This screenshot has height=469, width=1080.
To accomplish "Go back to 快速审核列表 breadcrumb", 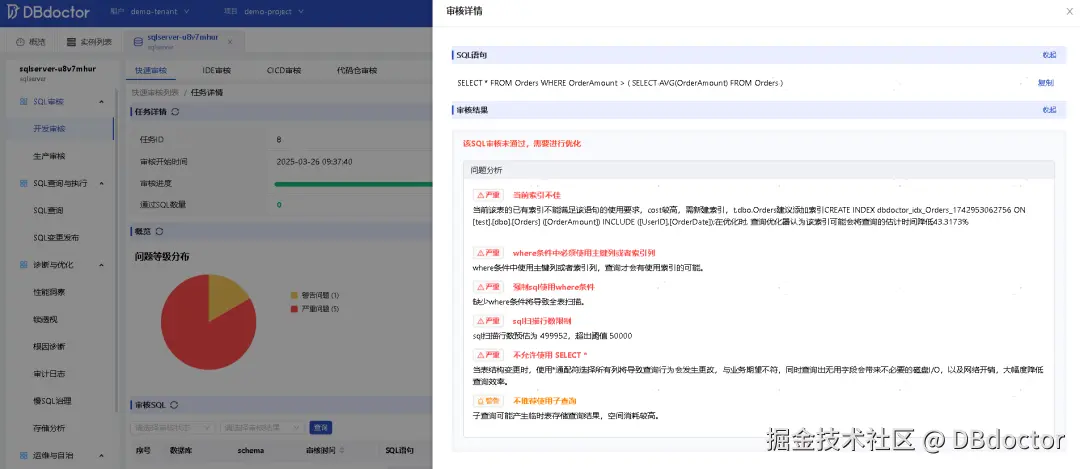I will (x=156, y=92).
